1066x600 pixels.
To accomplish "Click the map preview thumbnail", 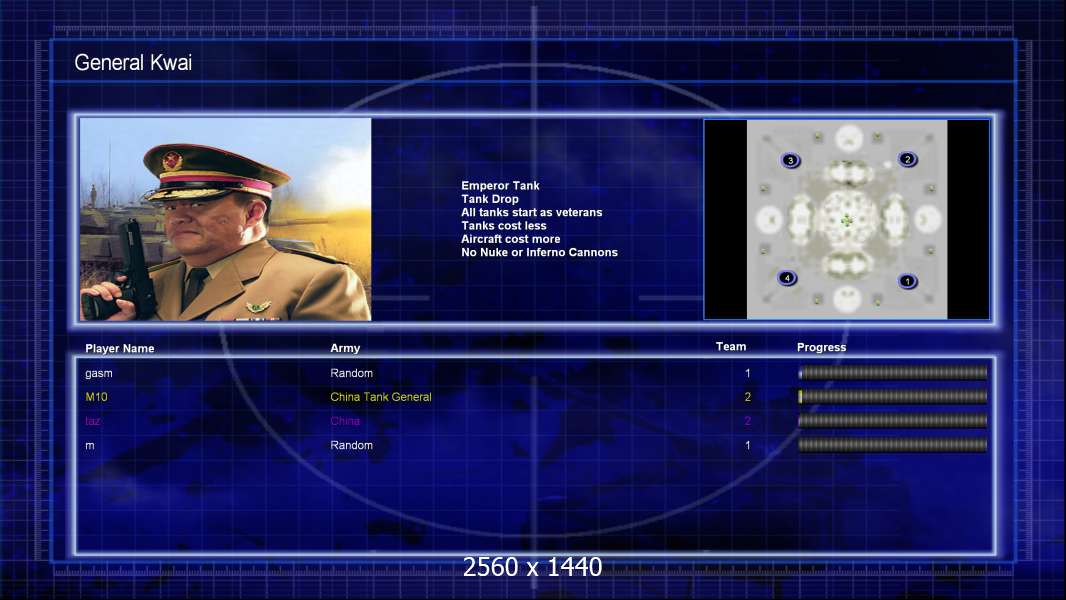I will (x=846, y=219).
